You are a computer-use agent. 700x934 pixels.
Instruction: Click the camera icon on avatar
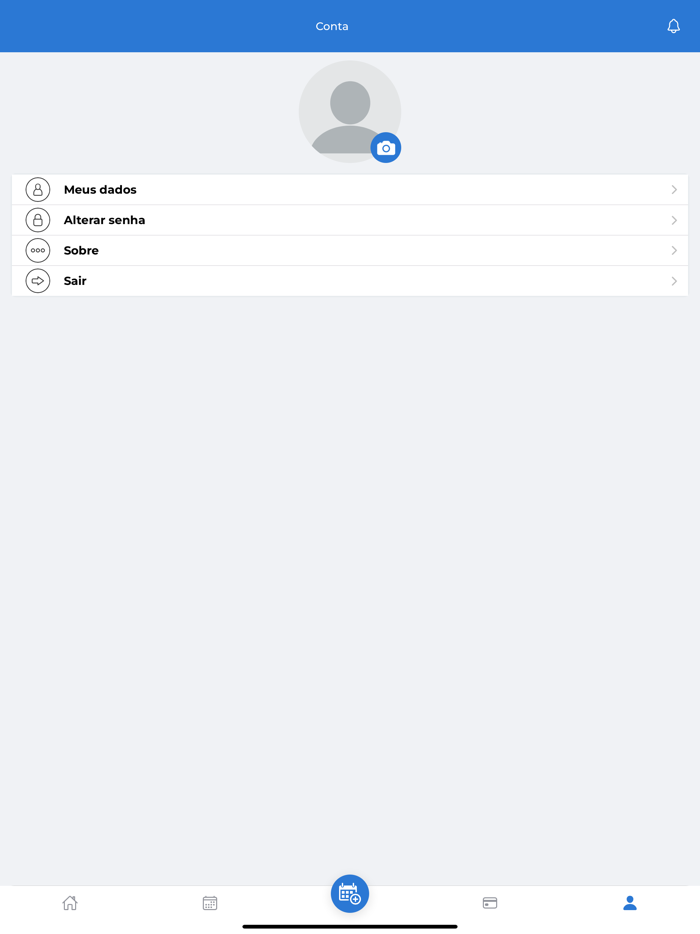(x=386, y=148)
